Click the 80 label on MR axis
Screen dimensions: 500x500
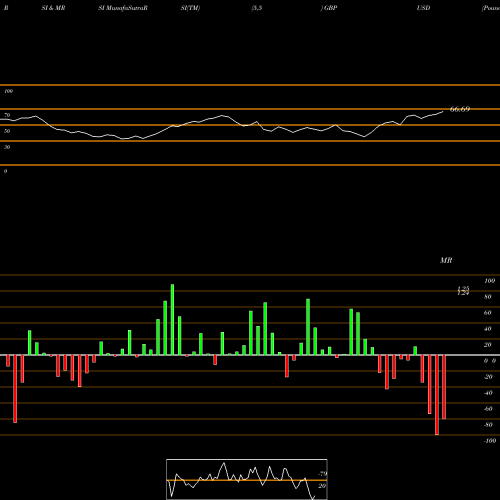coord(488,297)
